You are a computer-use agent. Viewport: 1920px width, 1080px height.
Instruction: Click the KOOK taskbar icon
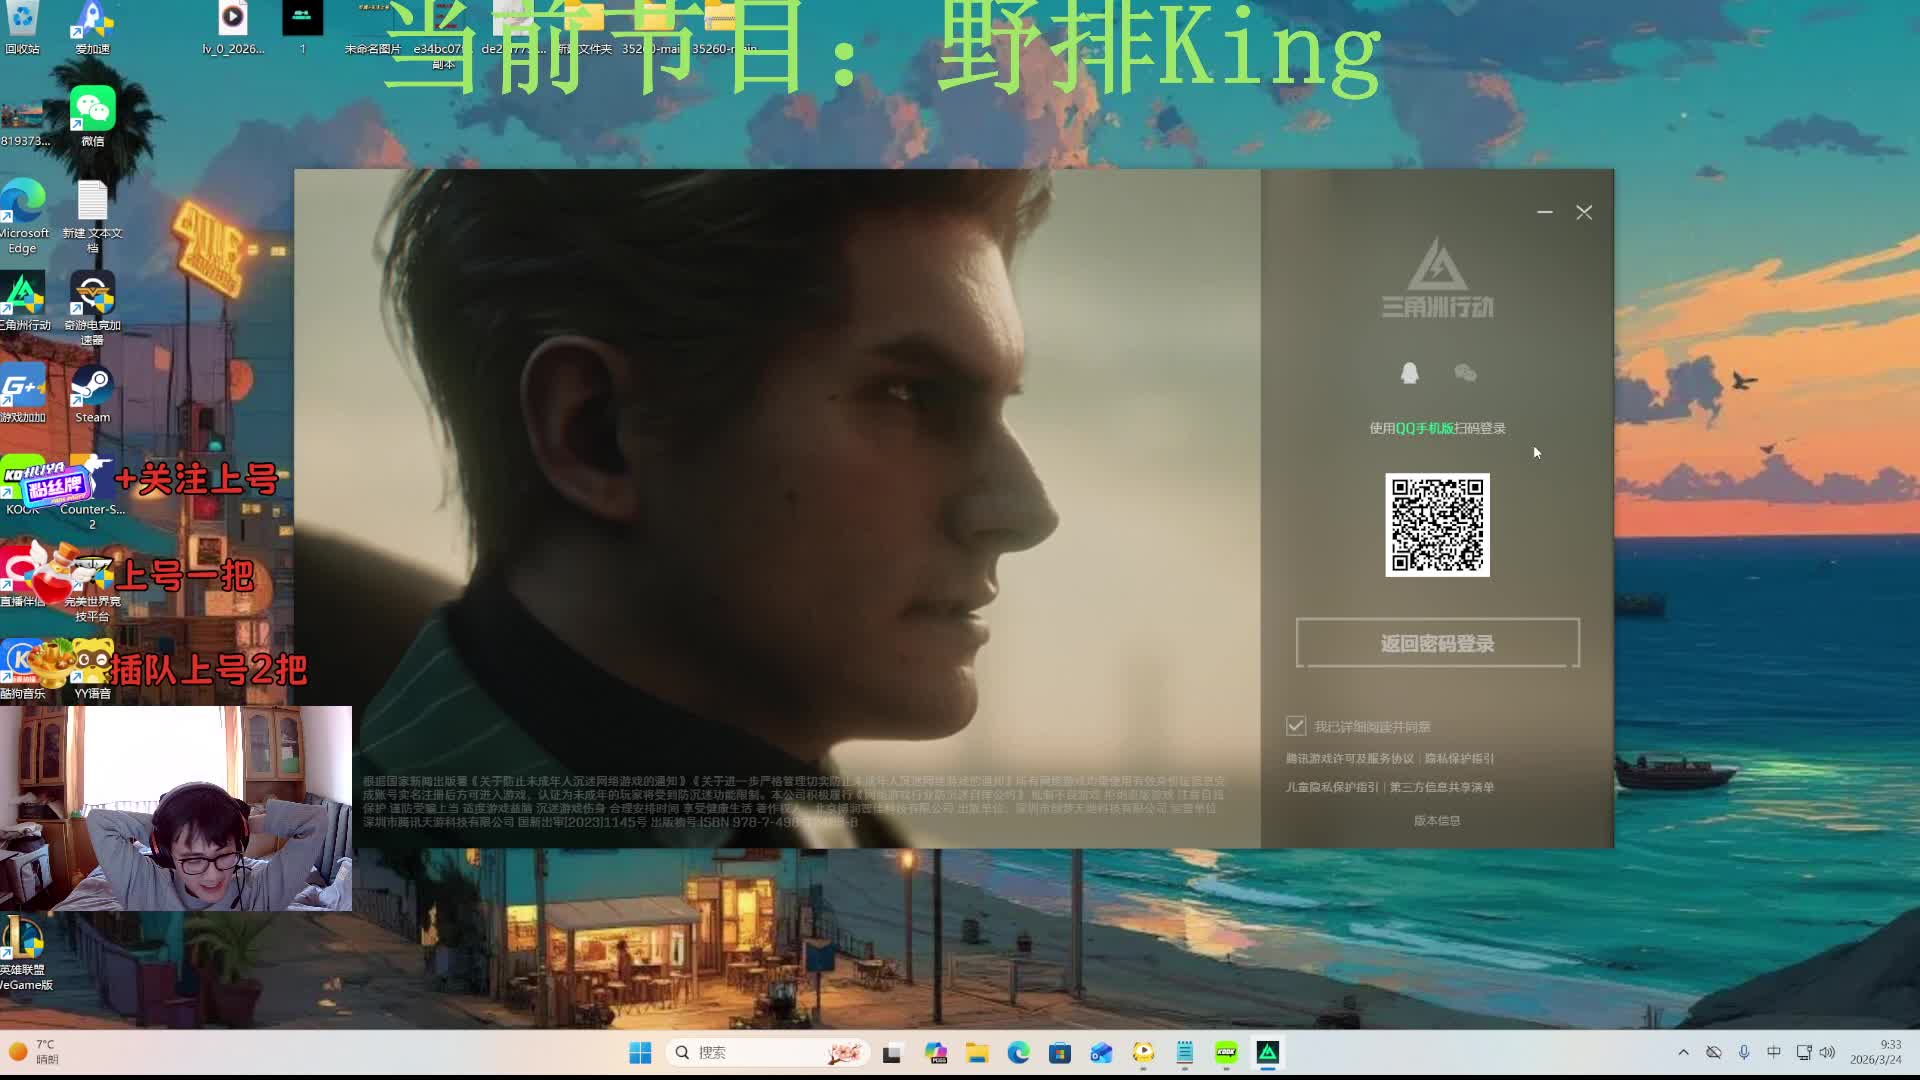(x=1226, y=1052)
